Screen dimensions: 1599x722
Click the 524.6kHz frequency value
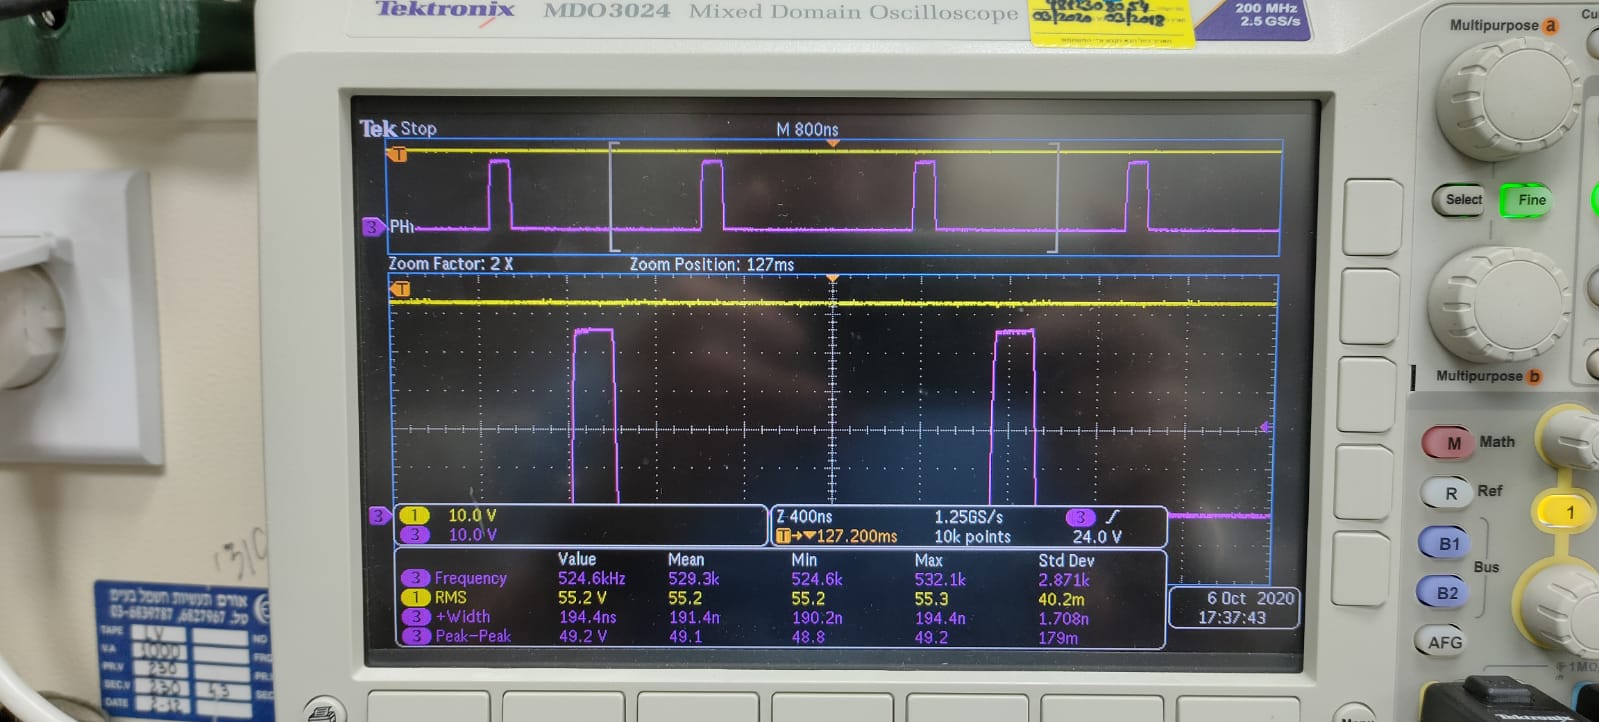(x=592, y=578)
